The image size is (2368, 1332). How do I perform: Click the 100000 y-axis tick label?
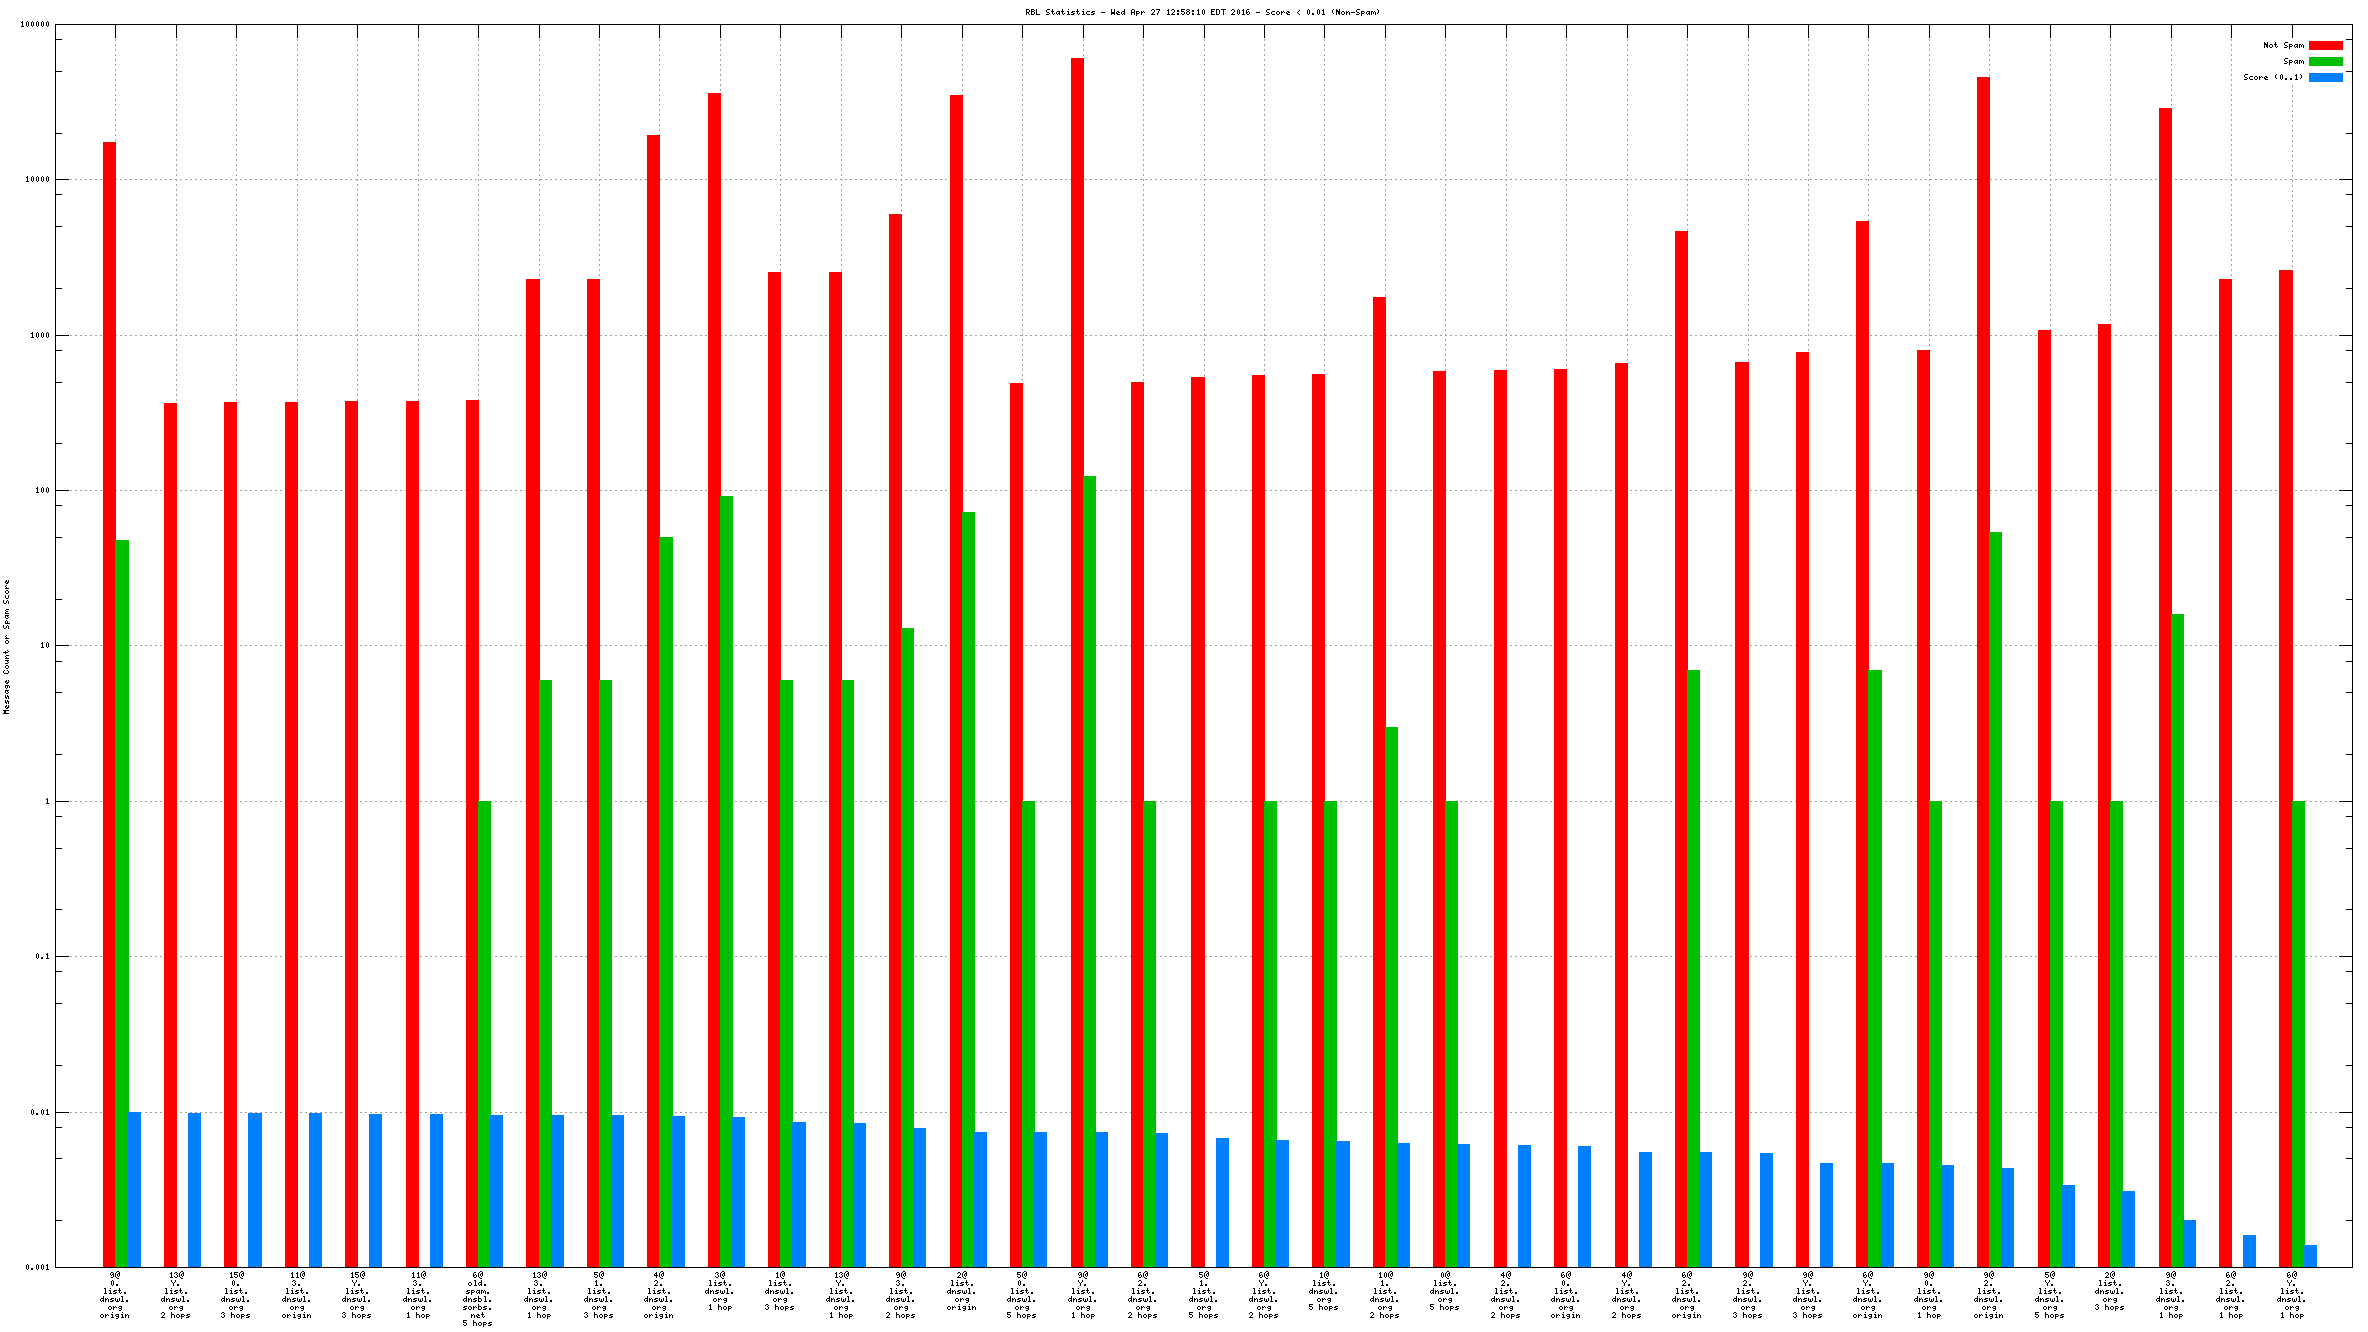(35, 25)
